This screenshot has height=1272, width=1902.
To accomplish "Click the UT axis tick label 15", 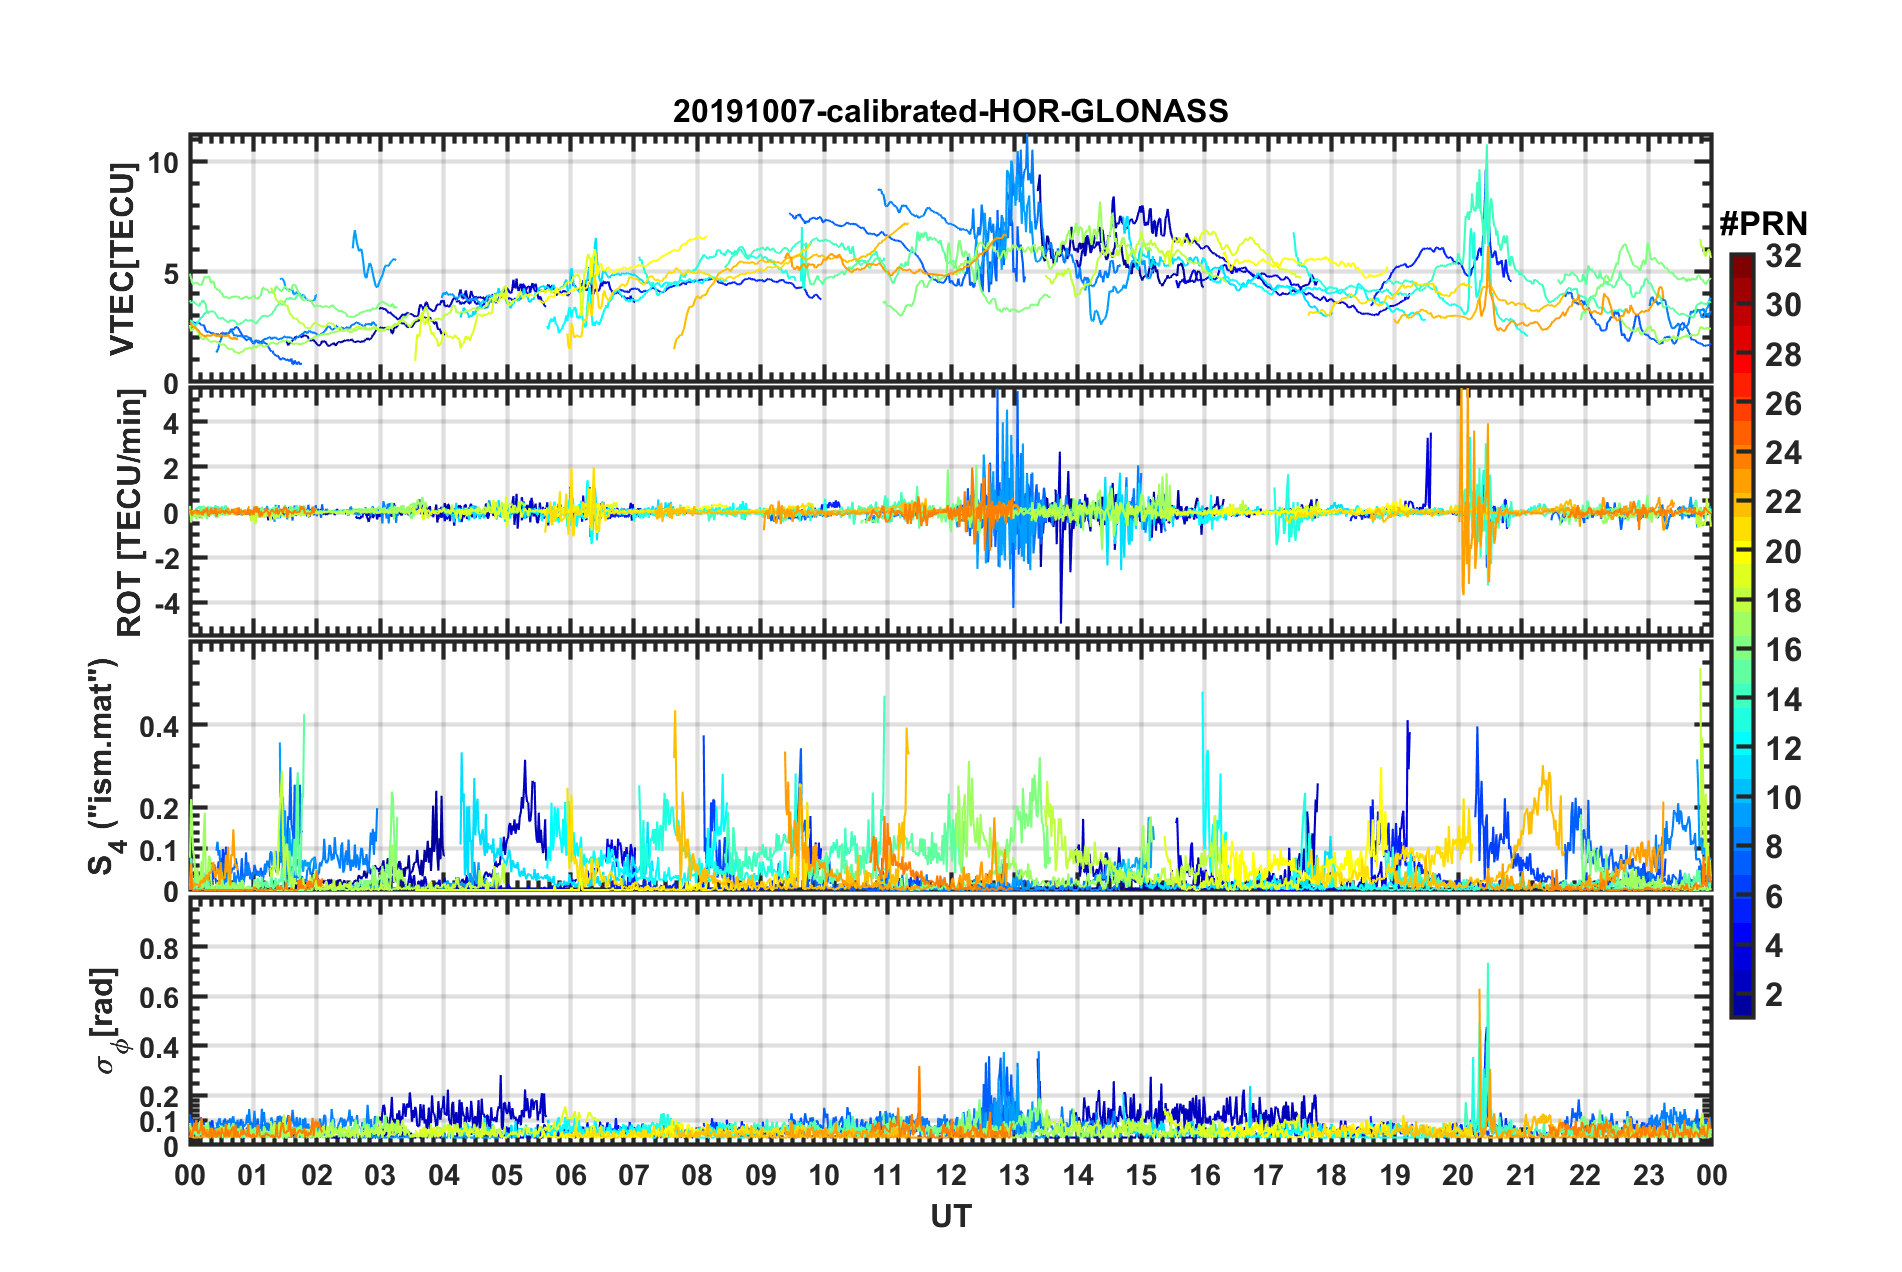I will click(1141, 1175).
